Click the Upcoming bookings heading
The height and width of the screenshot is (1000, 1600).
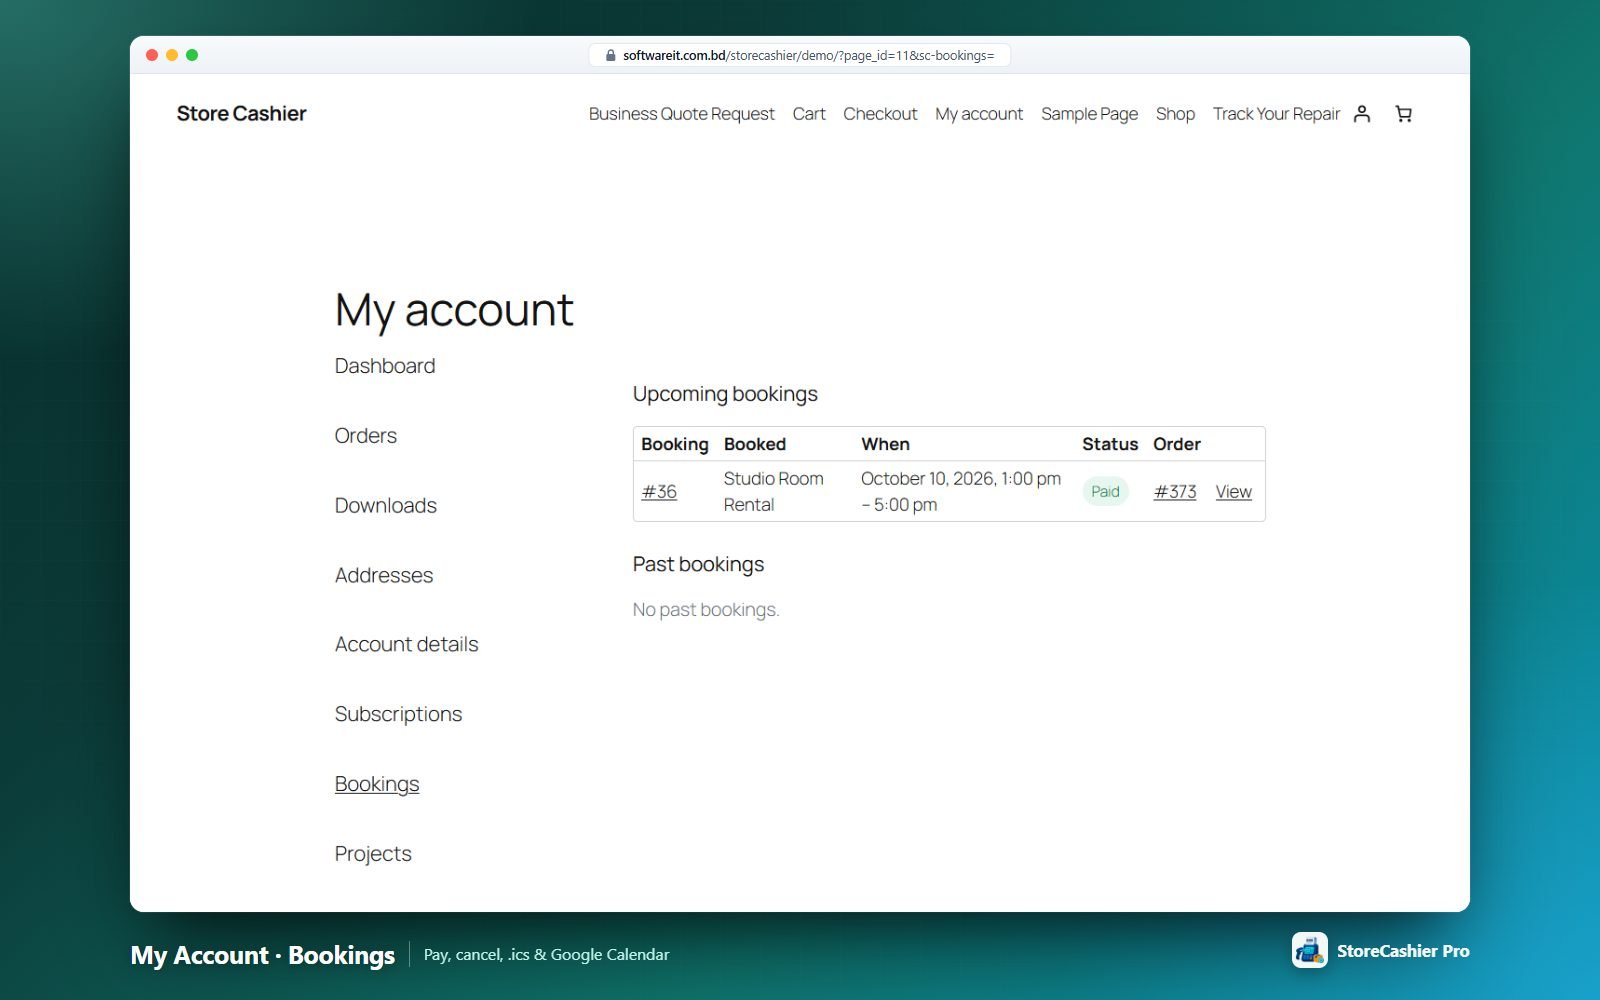(725, 394)
